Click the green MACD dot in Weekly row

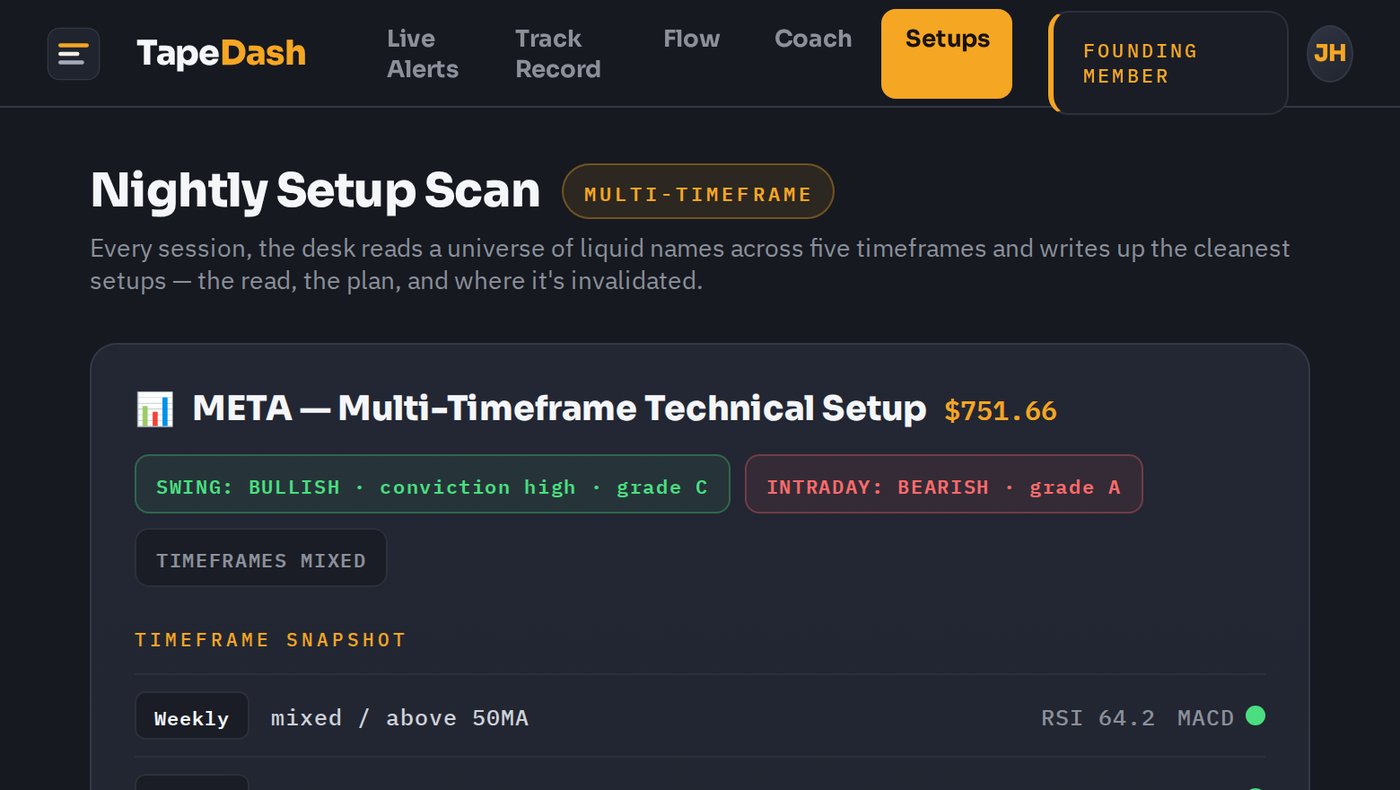(1255, 716)
